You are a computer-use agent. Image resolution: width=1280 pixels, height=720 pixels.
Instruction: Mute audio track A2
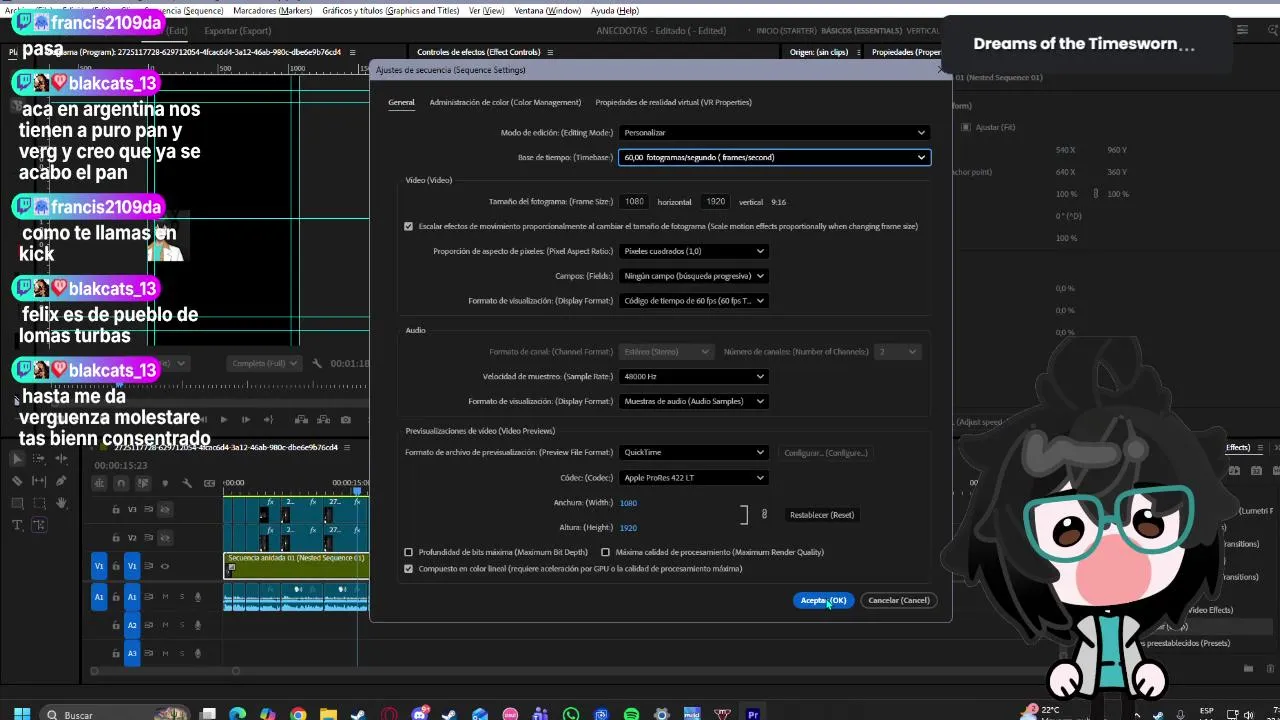(165, 625)
